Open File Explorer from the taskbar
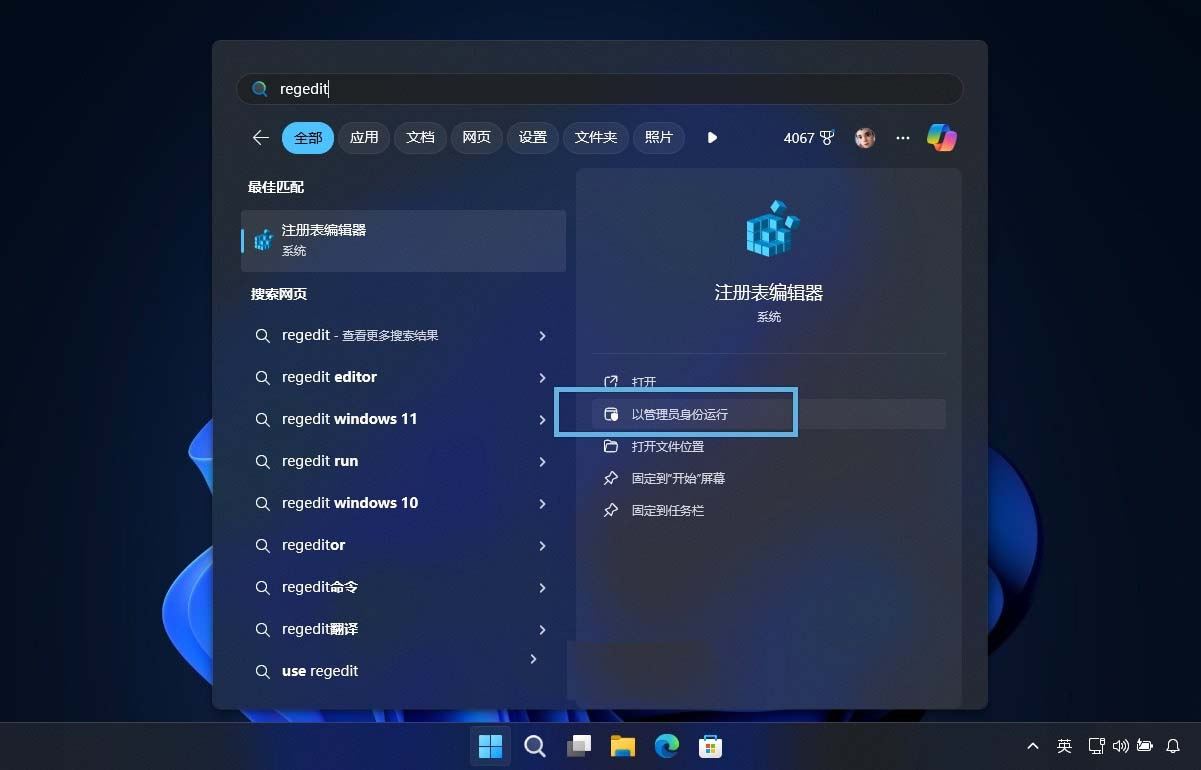The height and width of the screenshot is (770, 1201). 623,746
